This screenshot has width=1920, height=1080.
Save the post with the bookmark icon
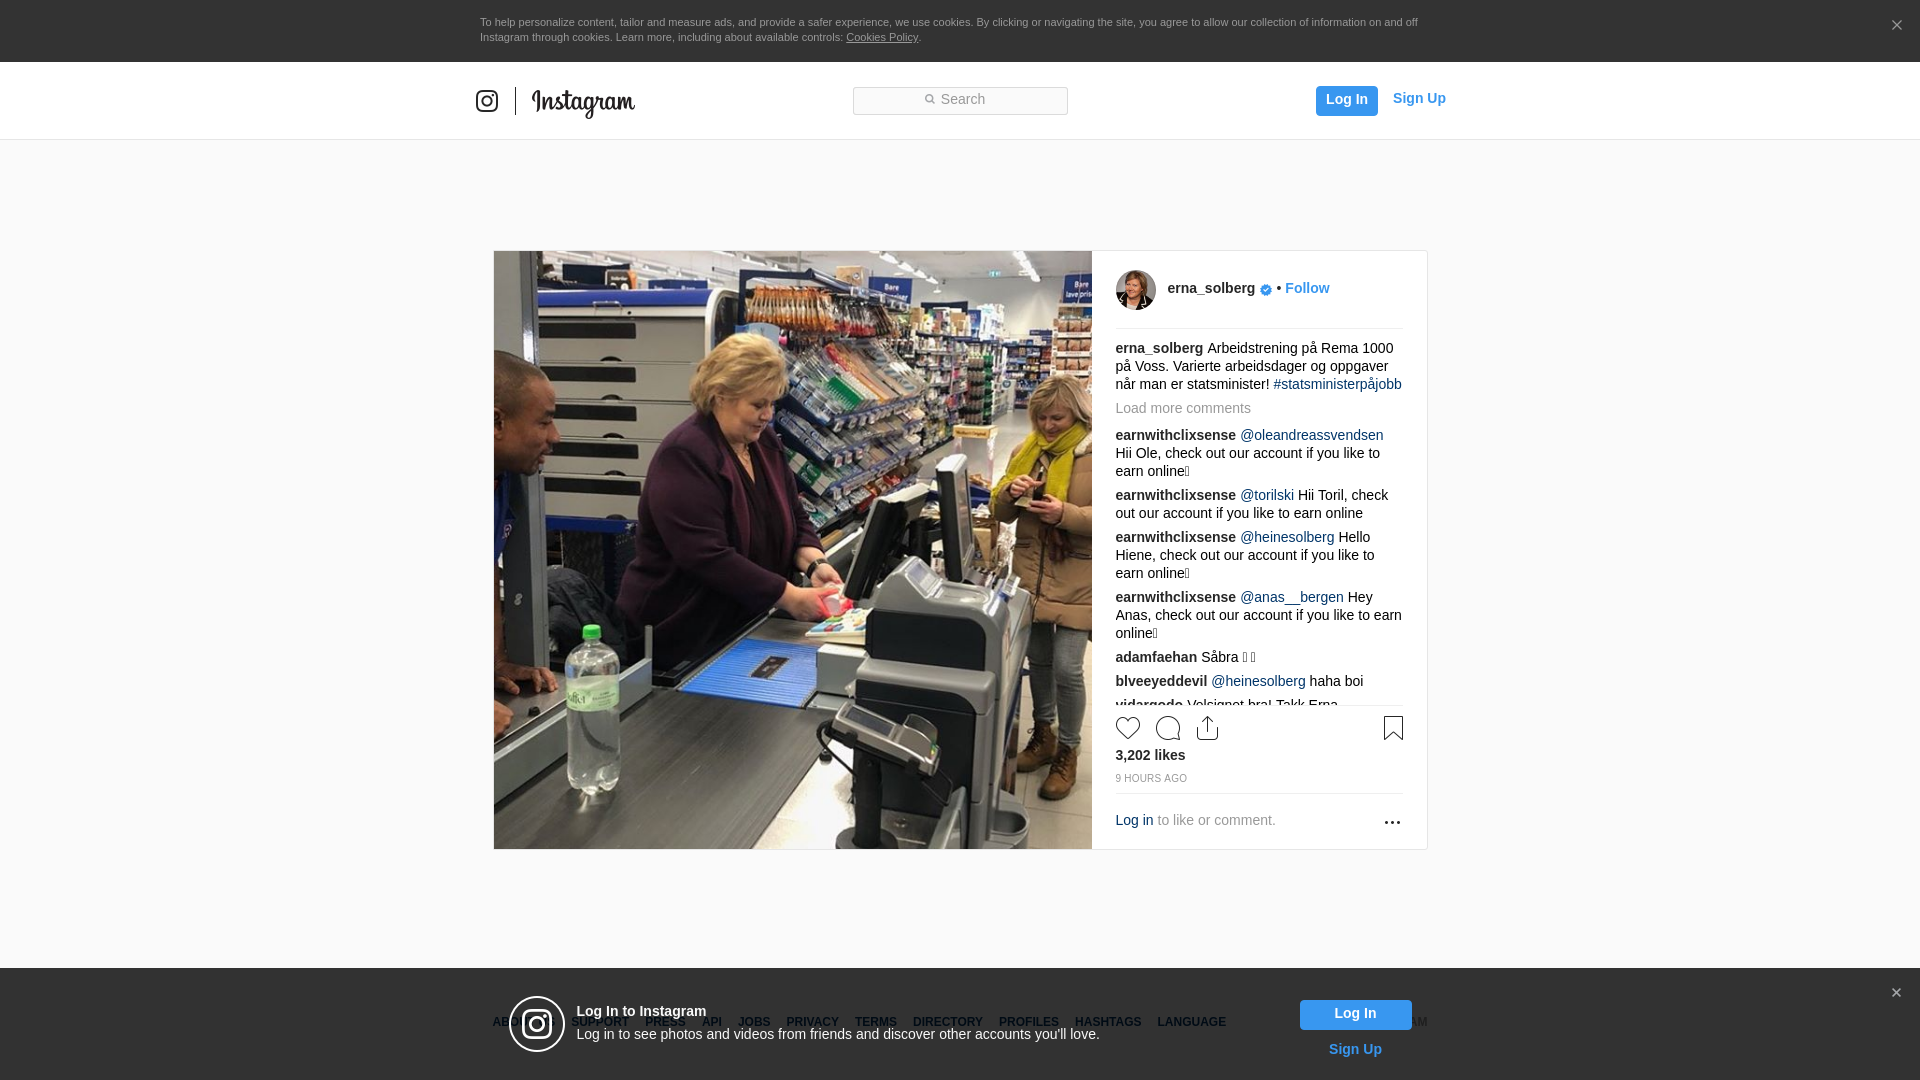point(1393,728)
